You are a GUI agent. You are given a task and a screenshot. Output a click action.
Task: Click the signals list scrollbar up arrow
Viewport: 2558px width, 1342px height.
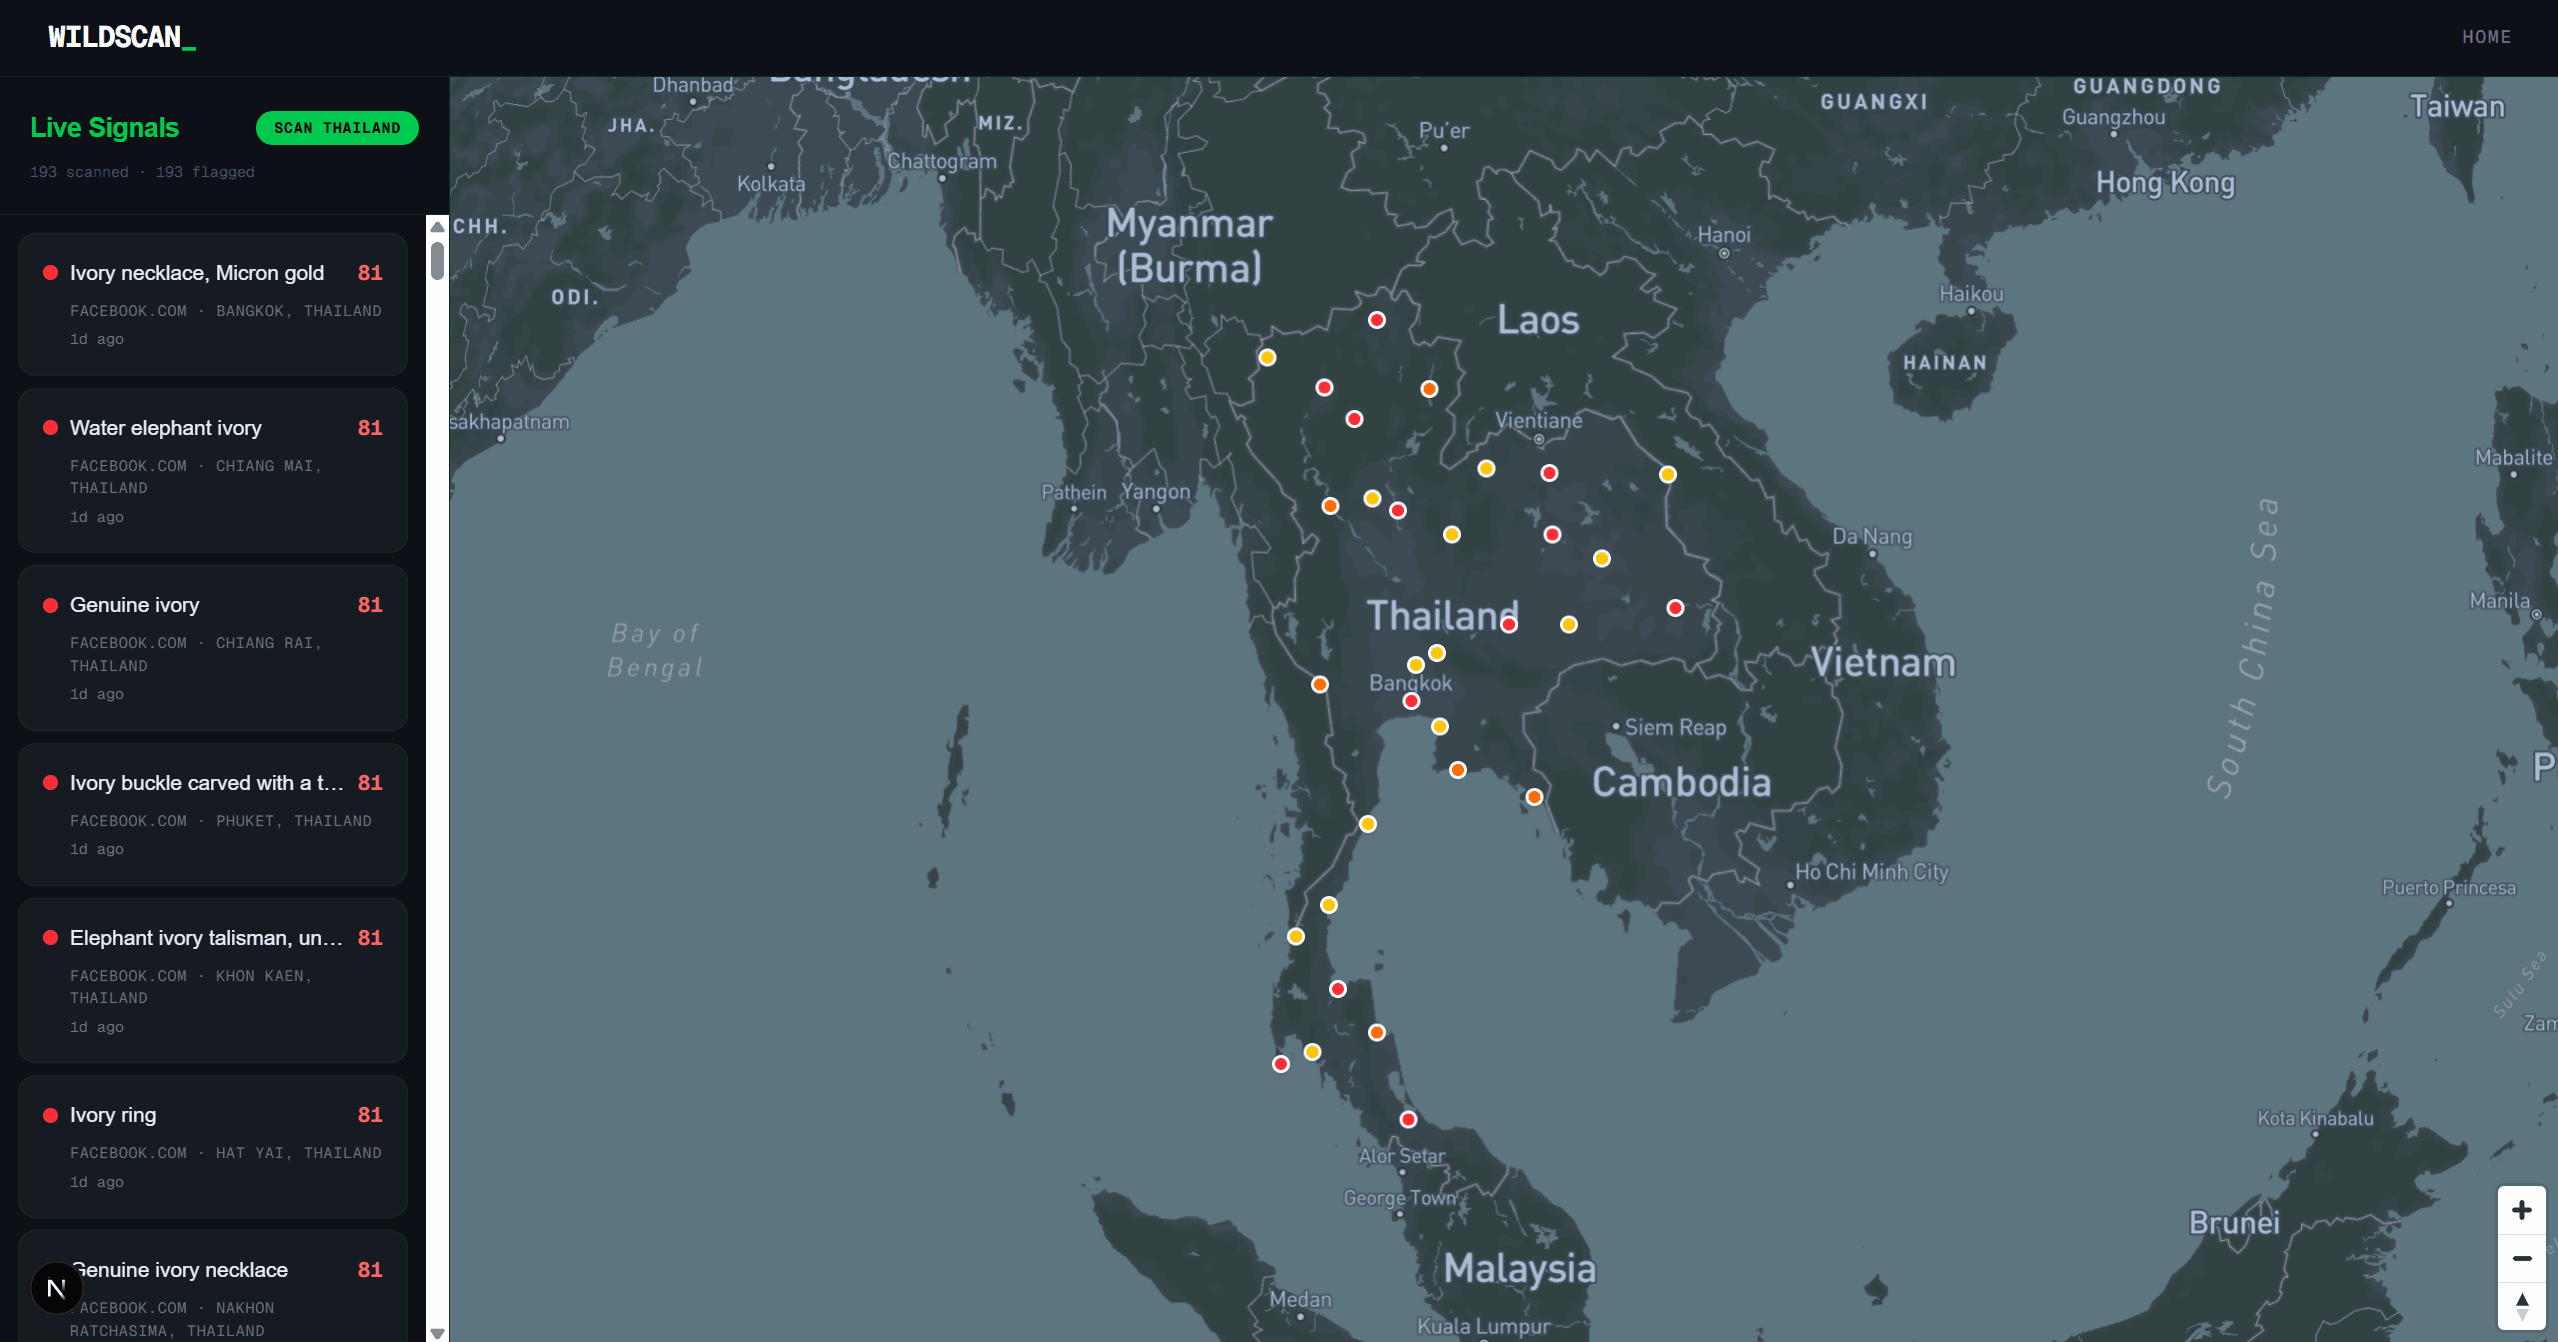point(437,227)
